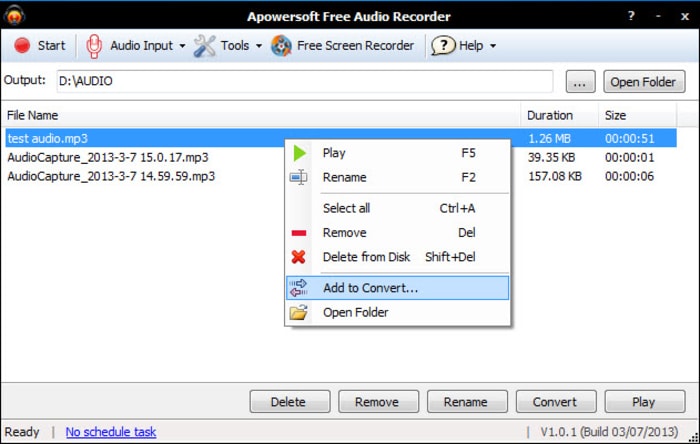
Task: Minimize the recorder window
Action: tap(658, 16)
